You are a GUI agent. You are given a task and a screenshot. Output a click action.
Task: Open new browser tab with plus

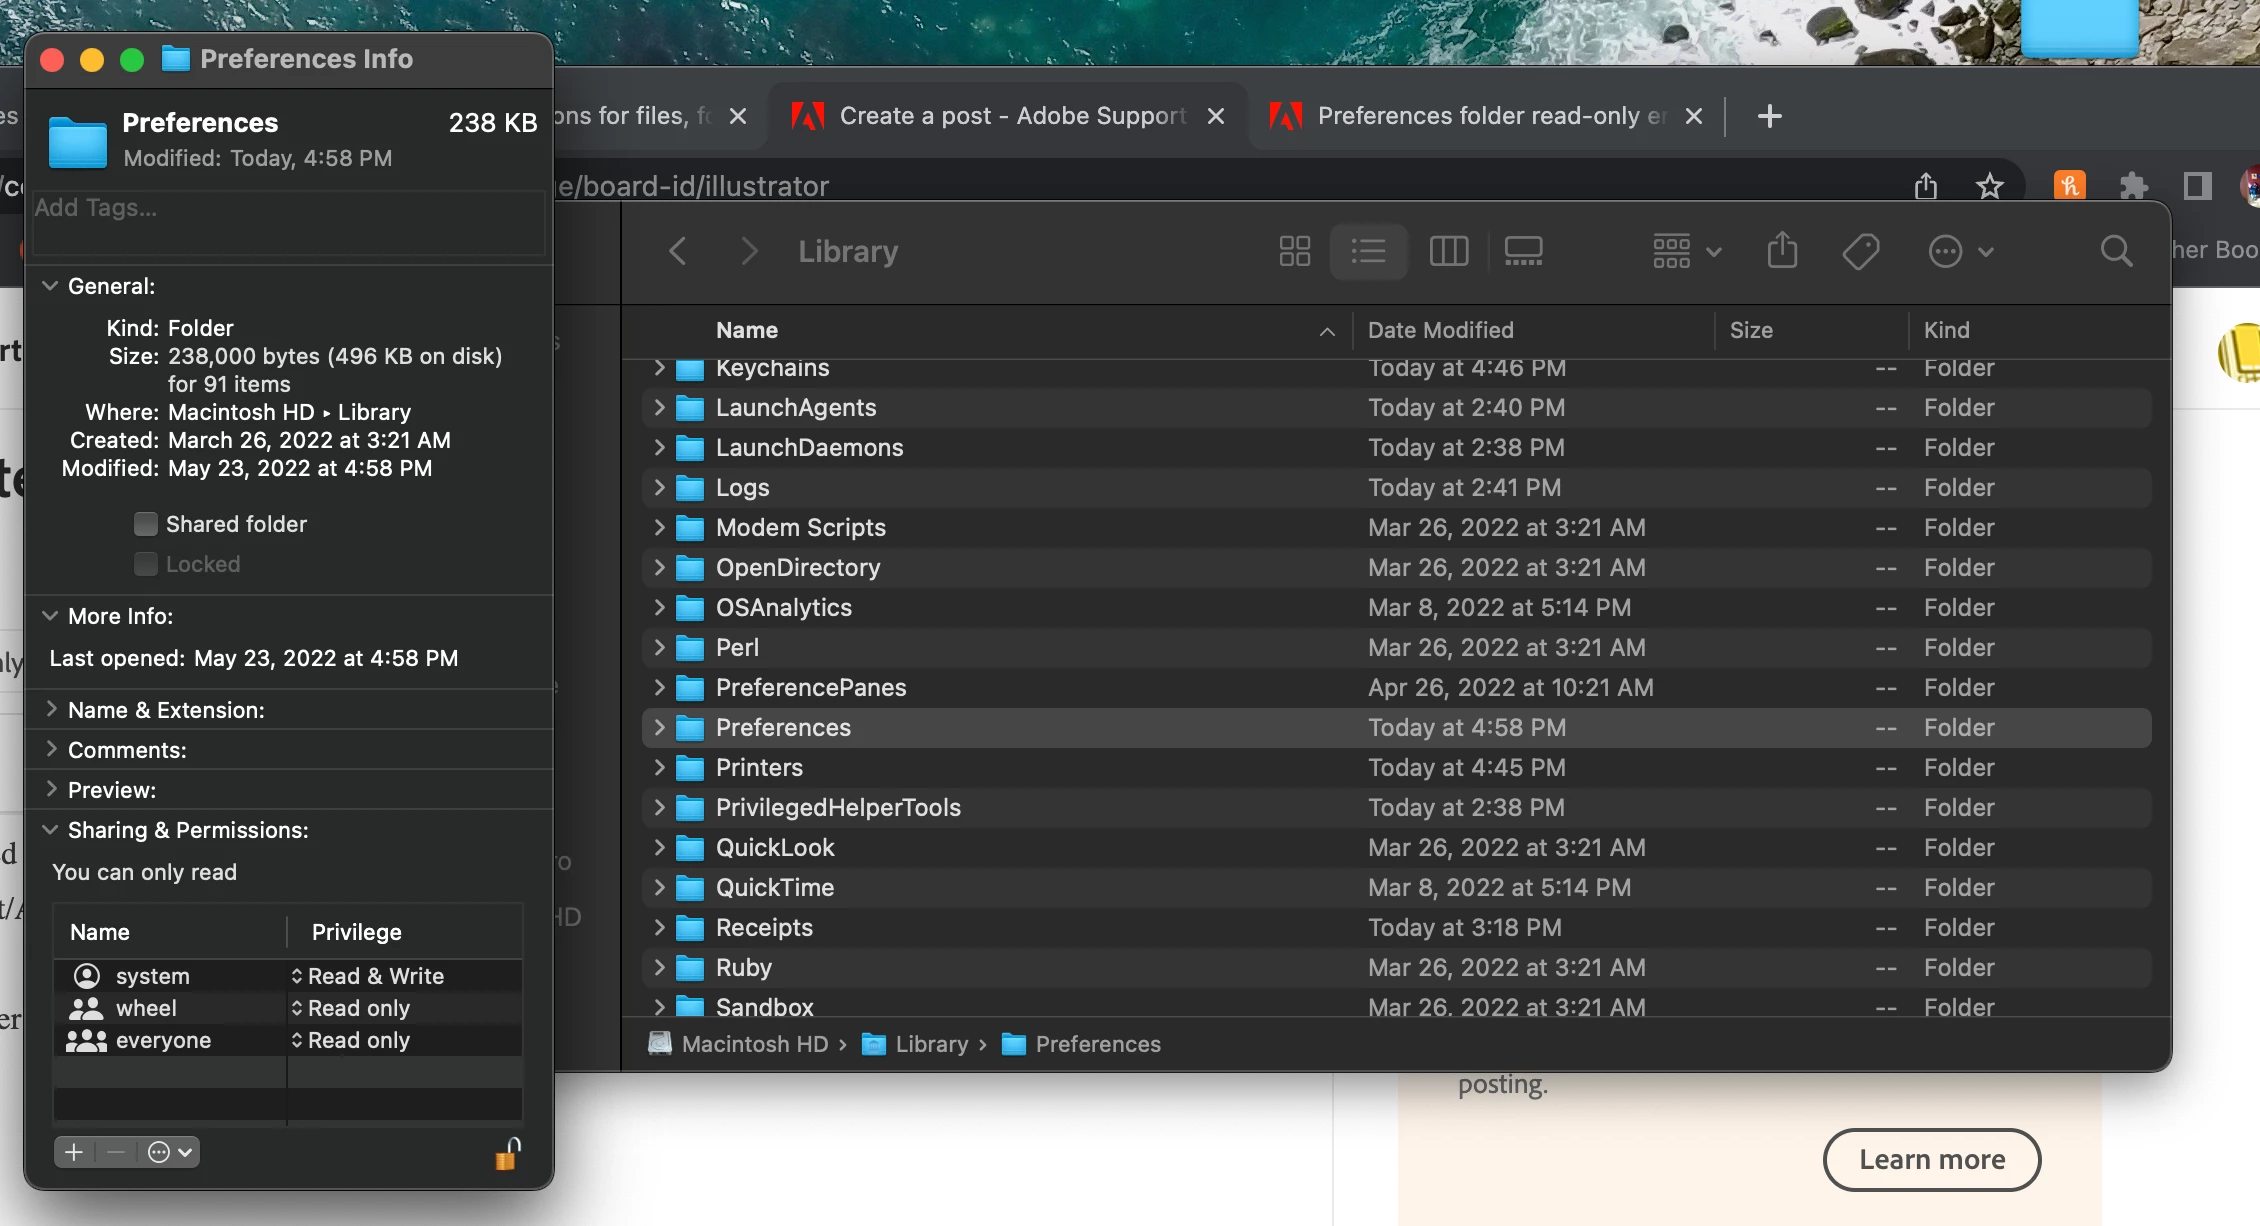coord(1769,116)
